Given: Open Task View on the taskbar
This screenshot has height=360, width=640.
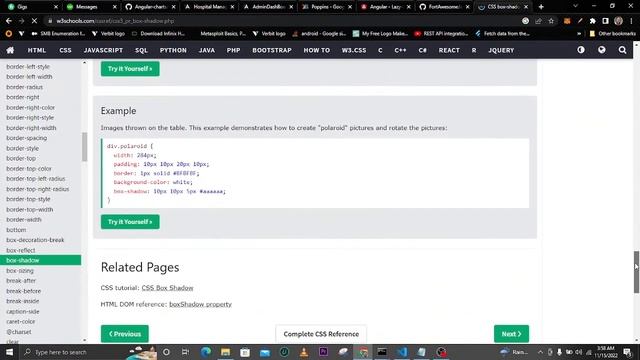Looking at the screenshot, I should [x=185, y=352].
